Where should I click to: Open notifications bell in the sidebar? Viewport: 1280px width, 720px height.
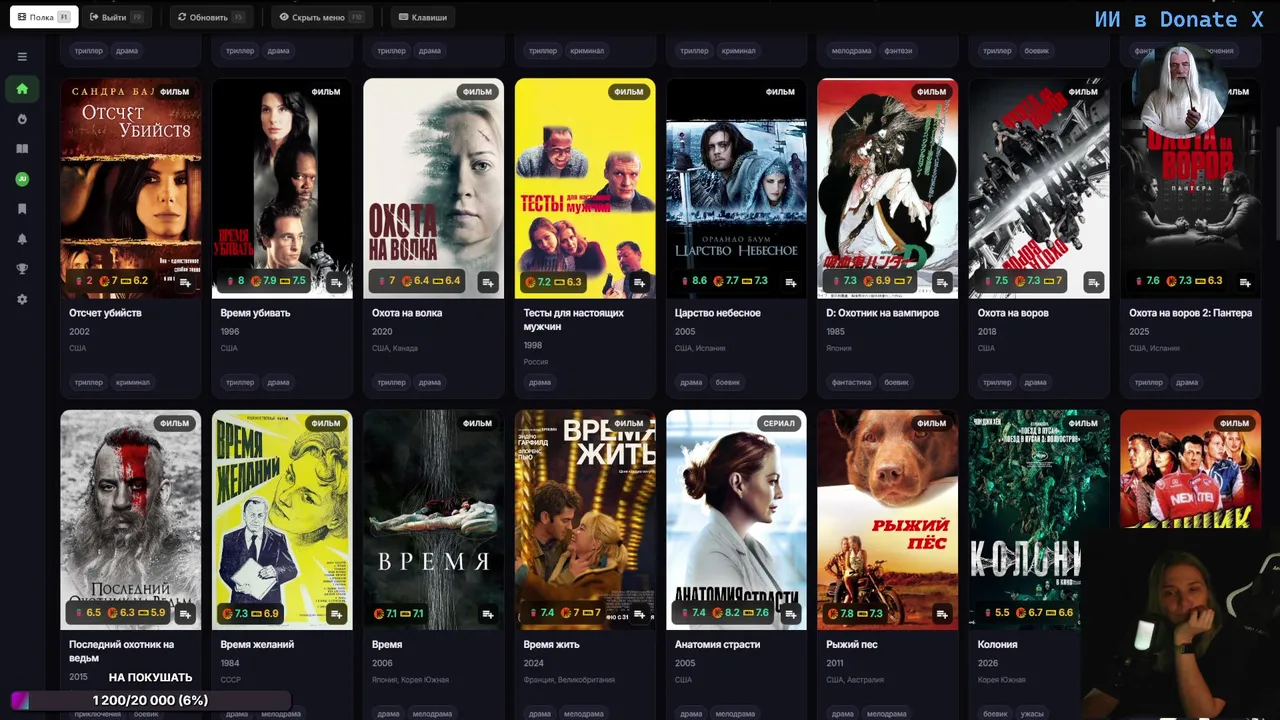tap(22, 239)
